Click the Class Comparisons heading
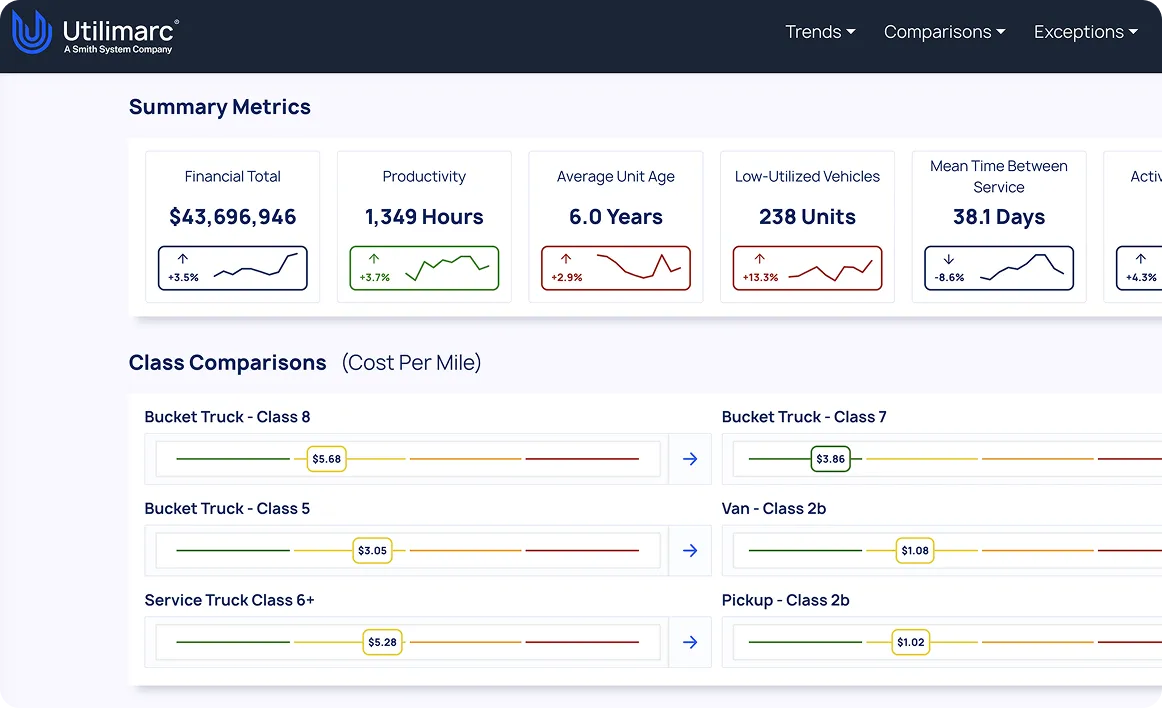The width and height of the screenshot is (1162, 708). (x=228, y=363)
